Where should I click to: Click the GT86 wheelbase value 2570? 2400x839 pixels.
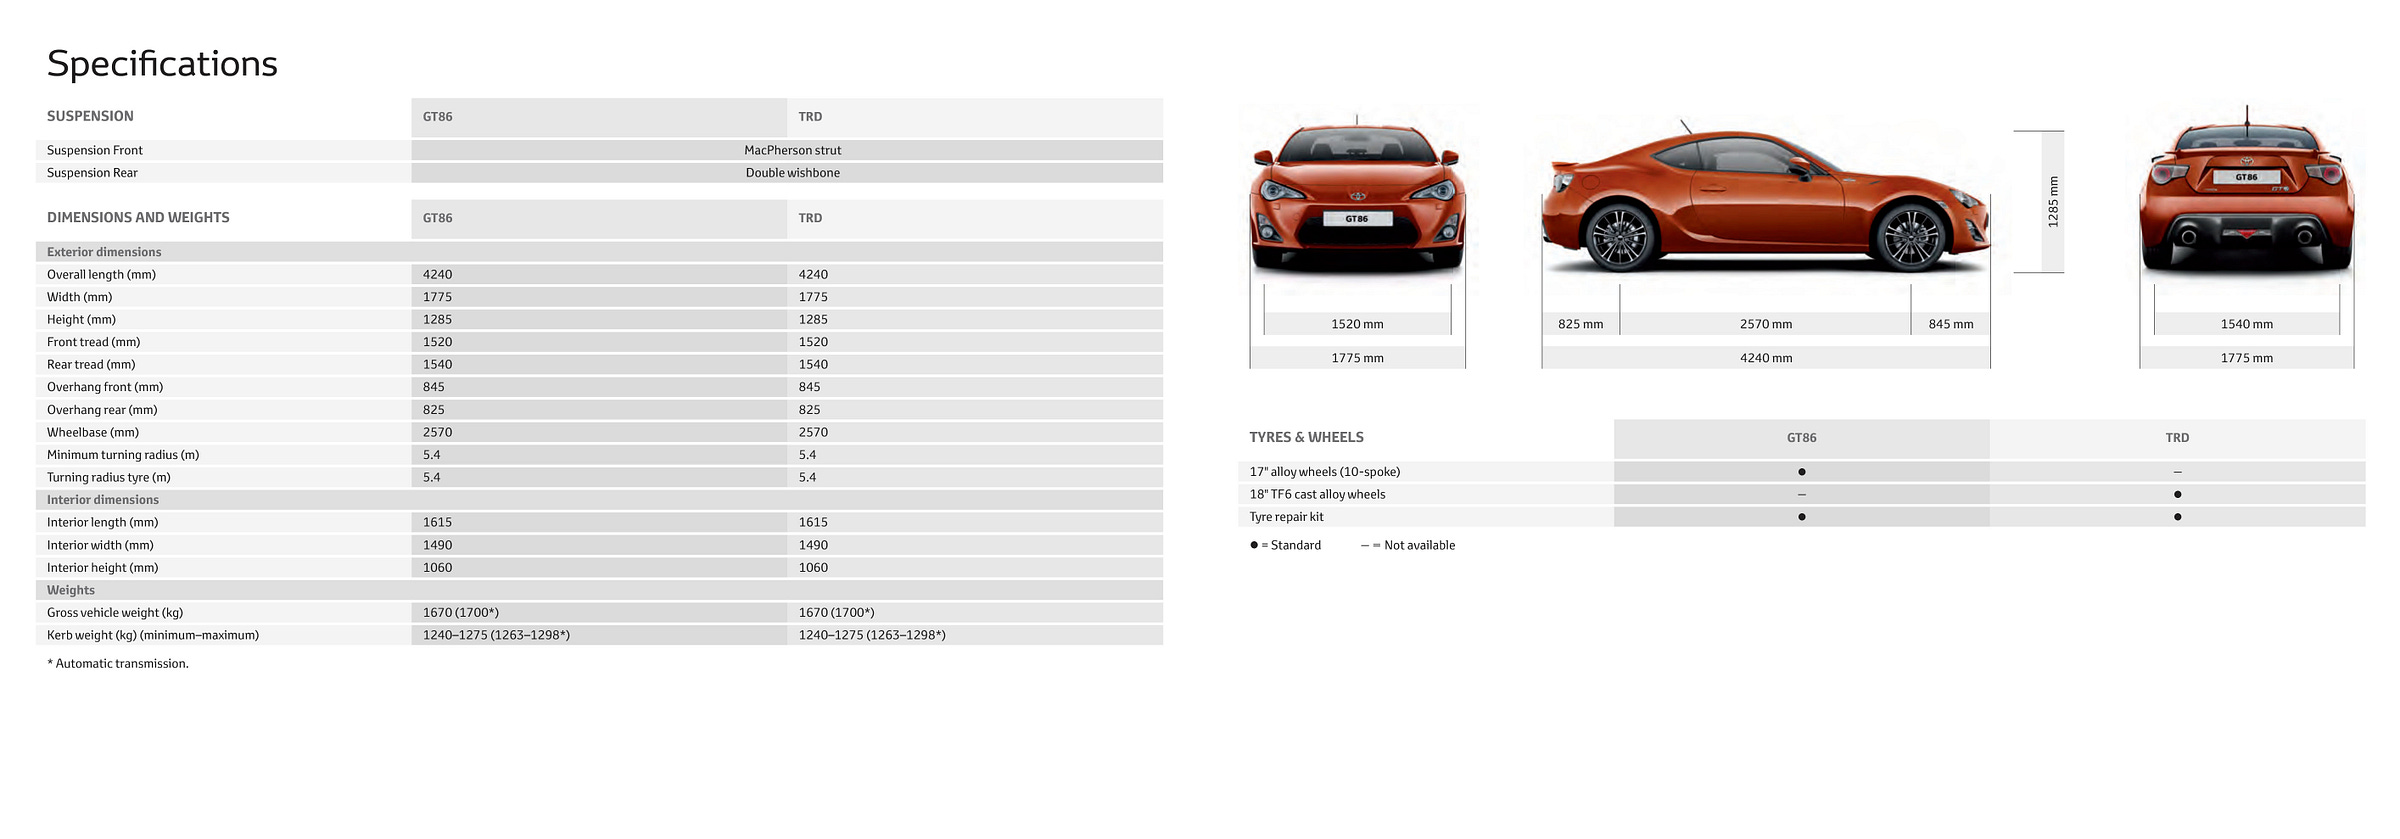[437, 432]
